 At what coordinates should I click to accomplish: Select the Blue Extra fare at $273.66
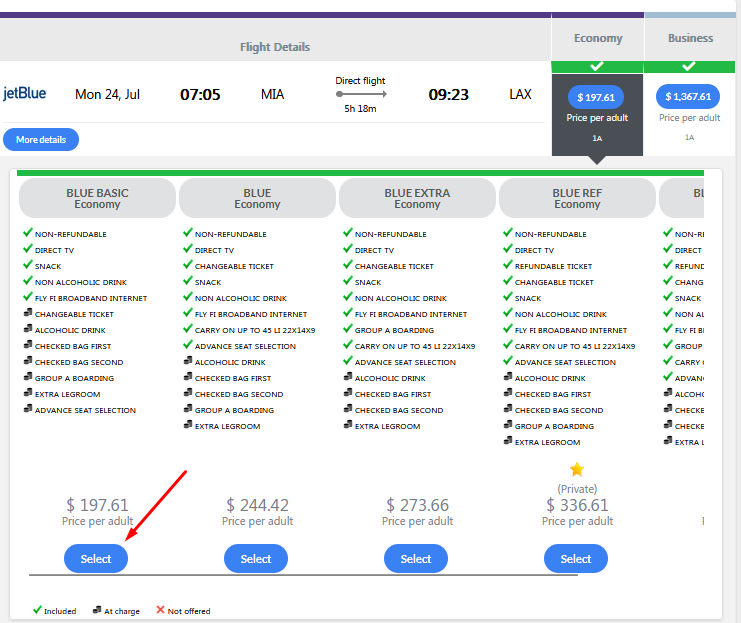point(416,559)
